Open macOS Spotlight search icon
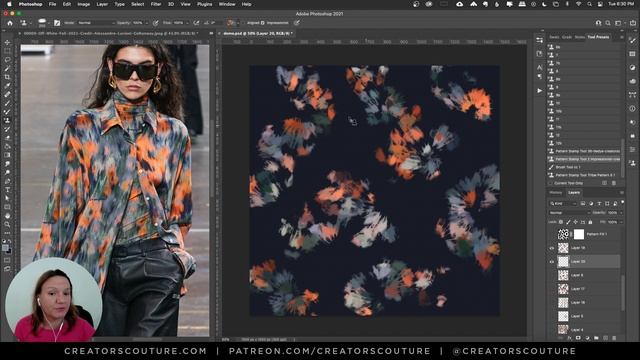This screenshot has width=640, height=360. point(589,4)
